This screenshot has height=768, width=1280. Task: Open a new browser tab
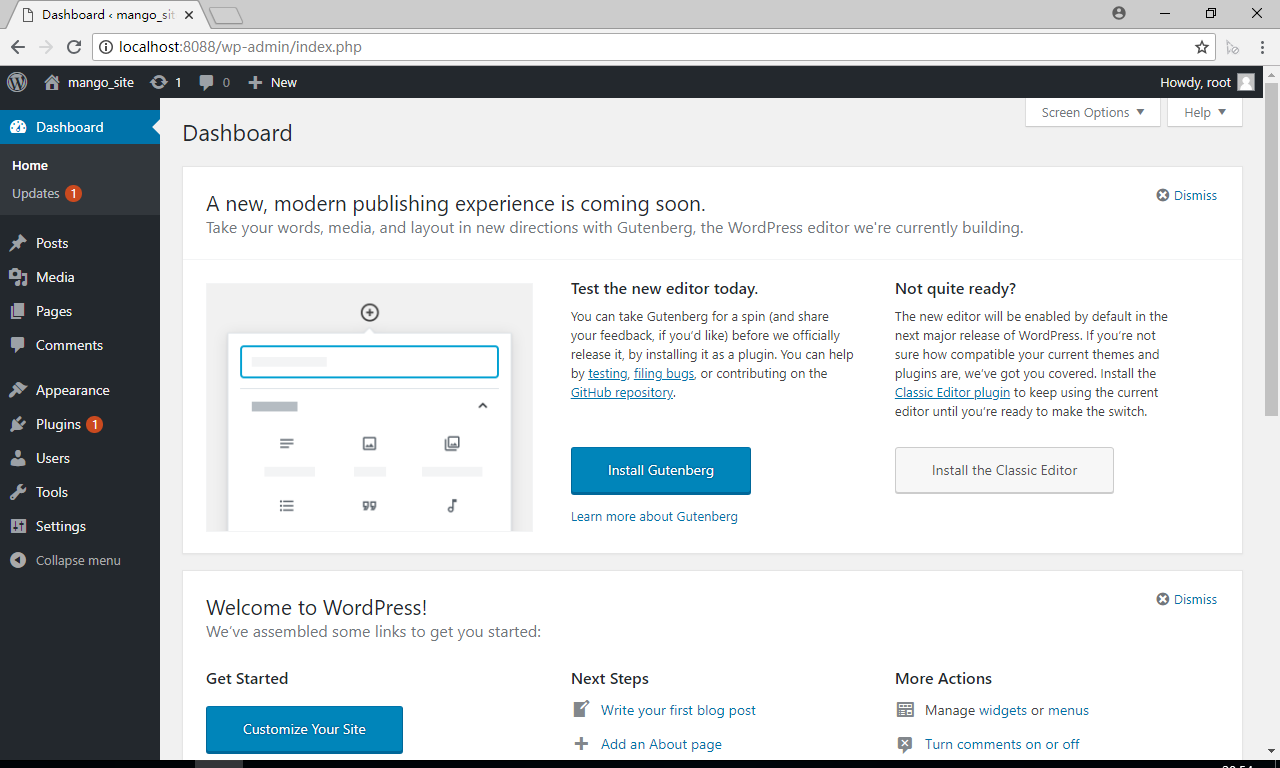[227, 15]
